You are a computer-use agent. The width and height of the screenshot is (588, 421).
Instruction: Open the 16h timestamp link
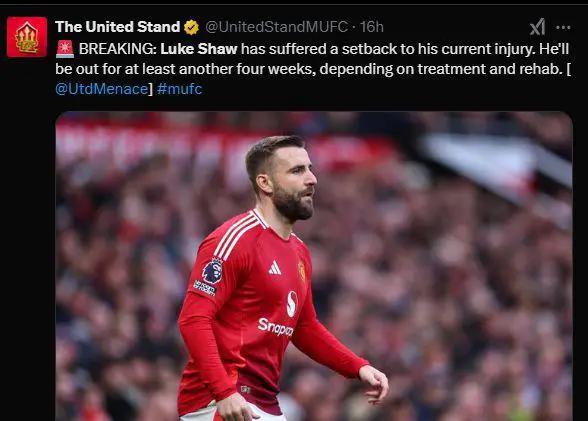tap(372, 27)
